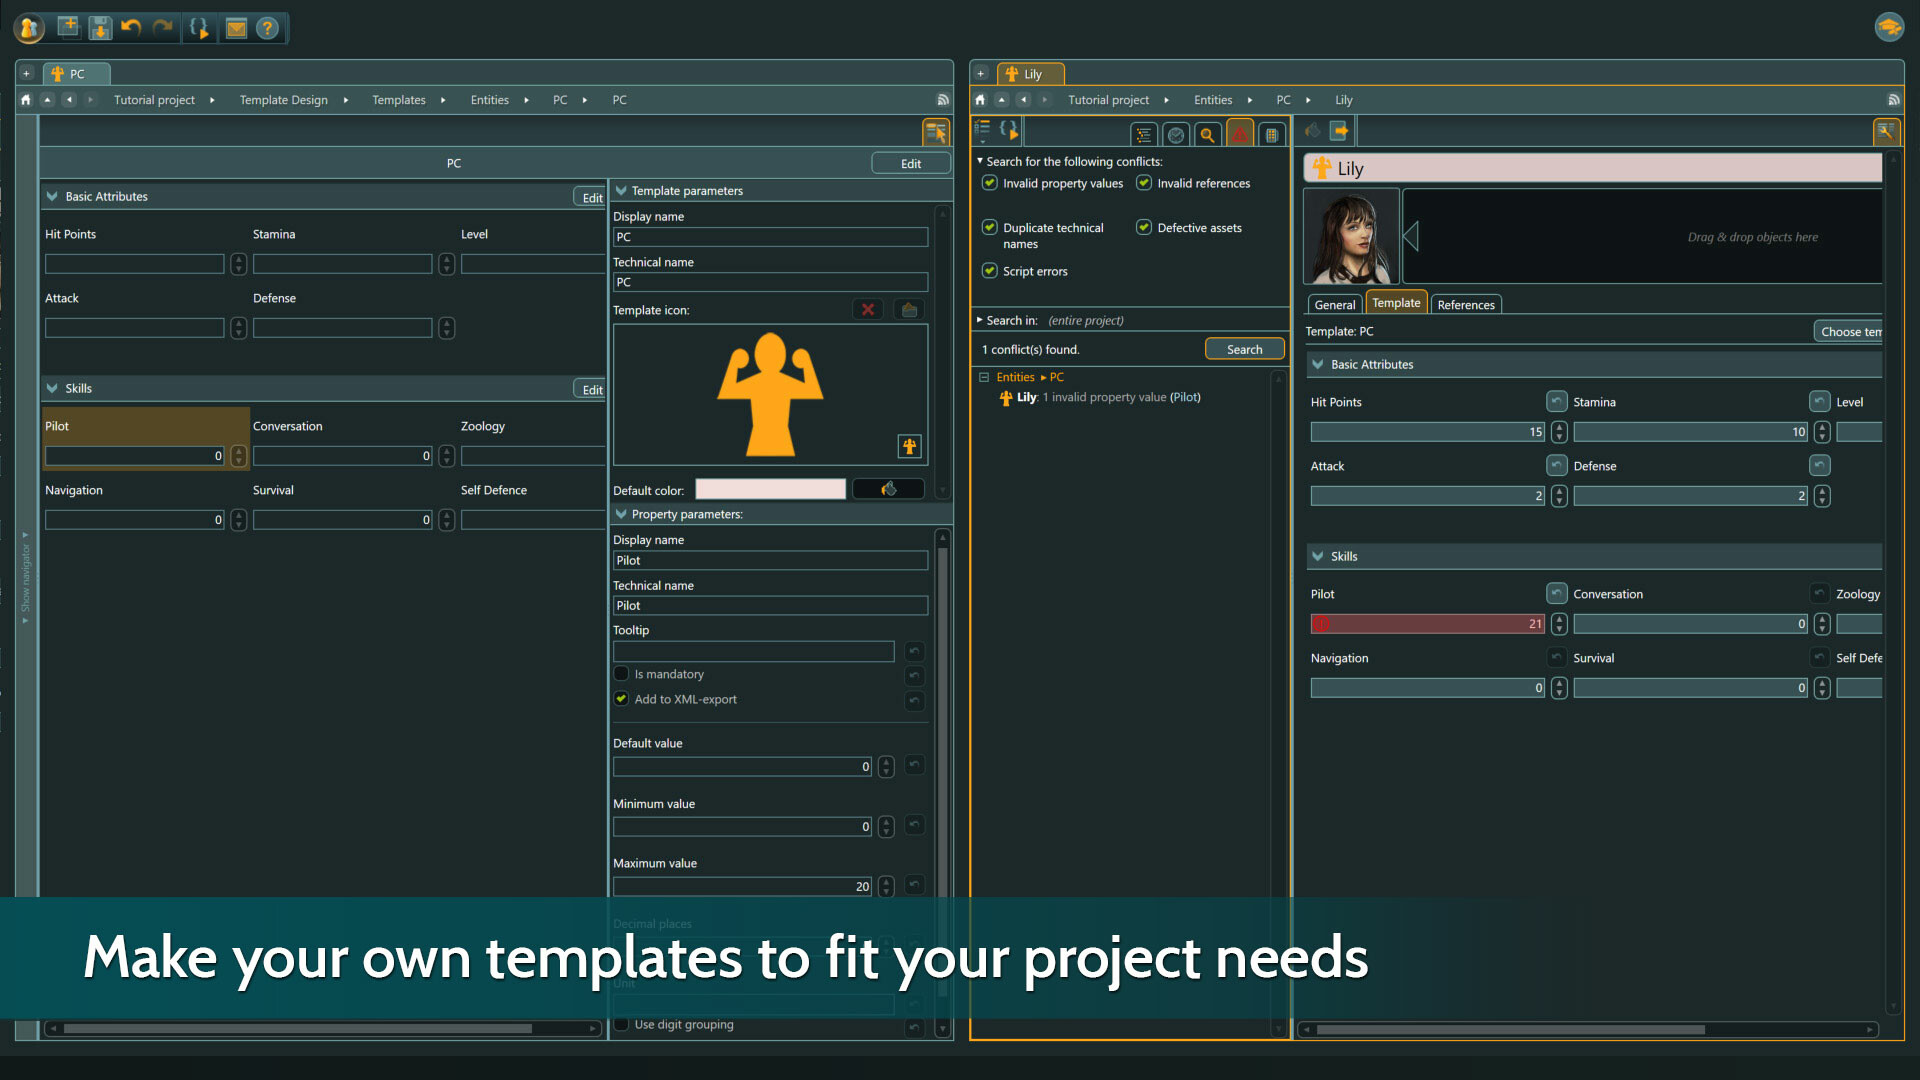Expand the 'Search in' section

pos(978,320)
